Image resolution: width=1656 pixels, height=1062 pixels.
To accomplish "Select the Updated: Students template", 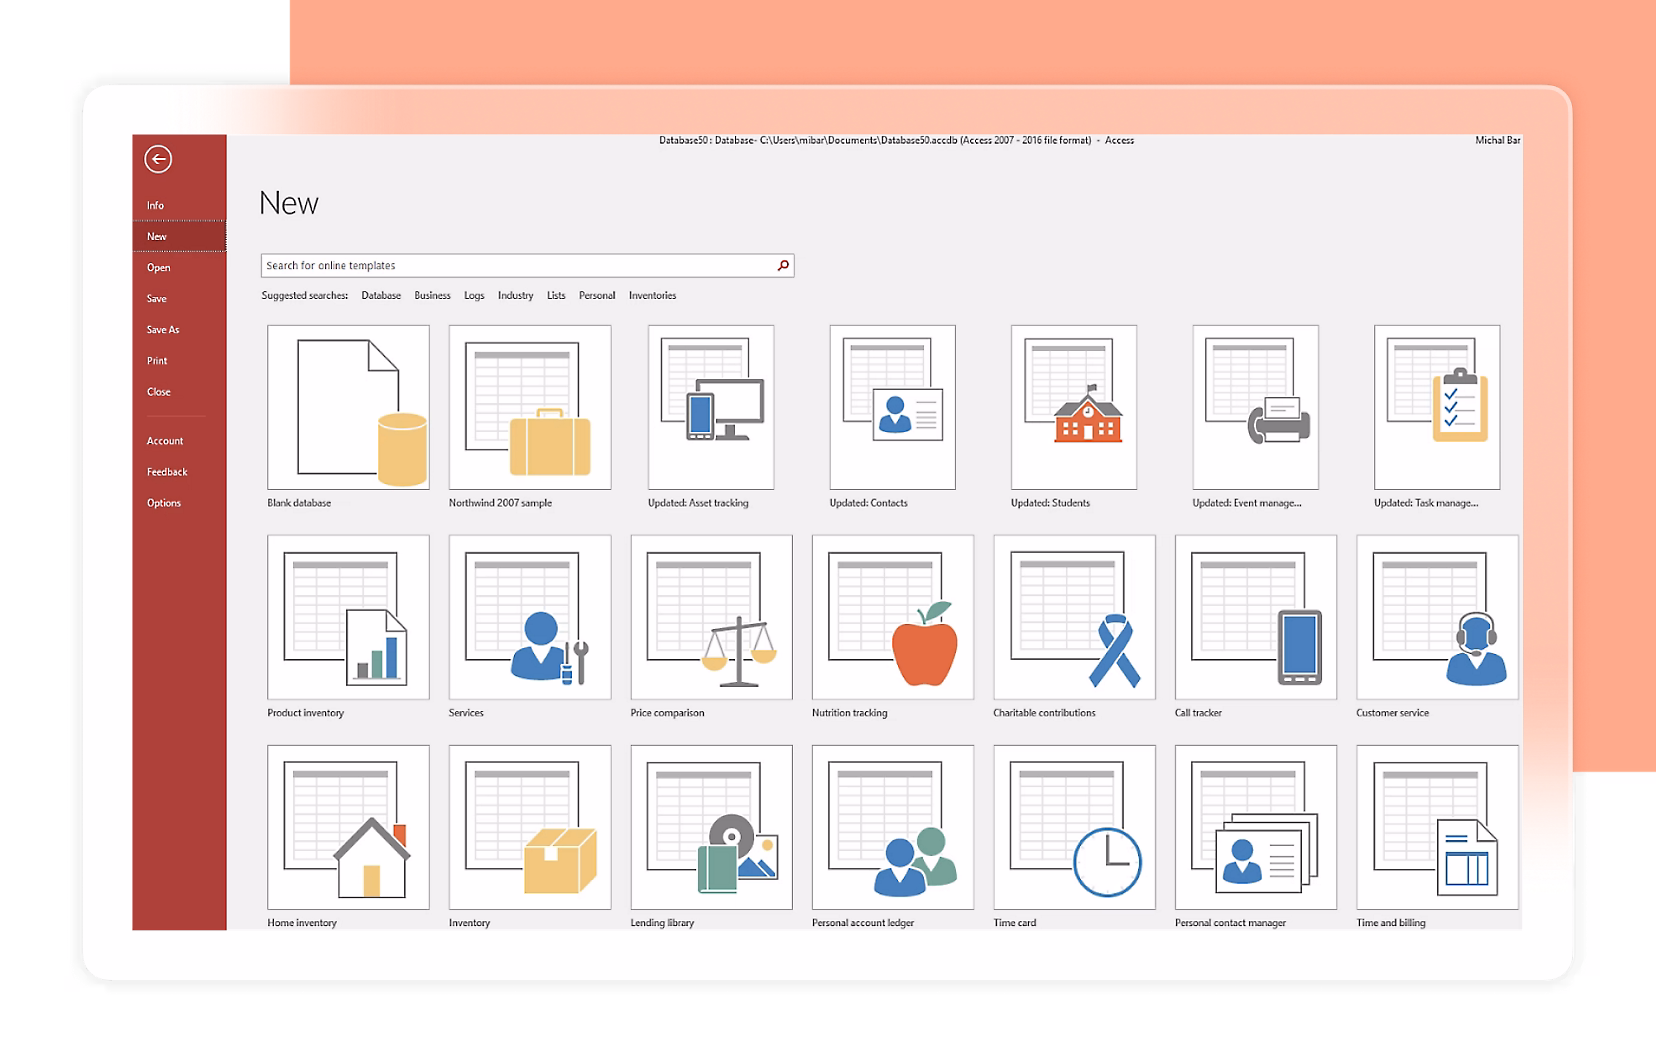I will click(x=1072, y=408).
